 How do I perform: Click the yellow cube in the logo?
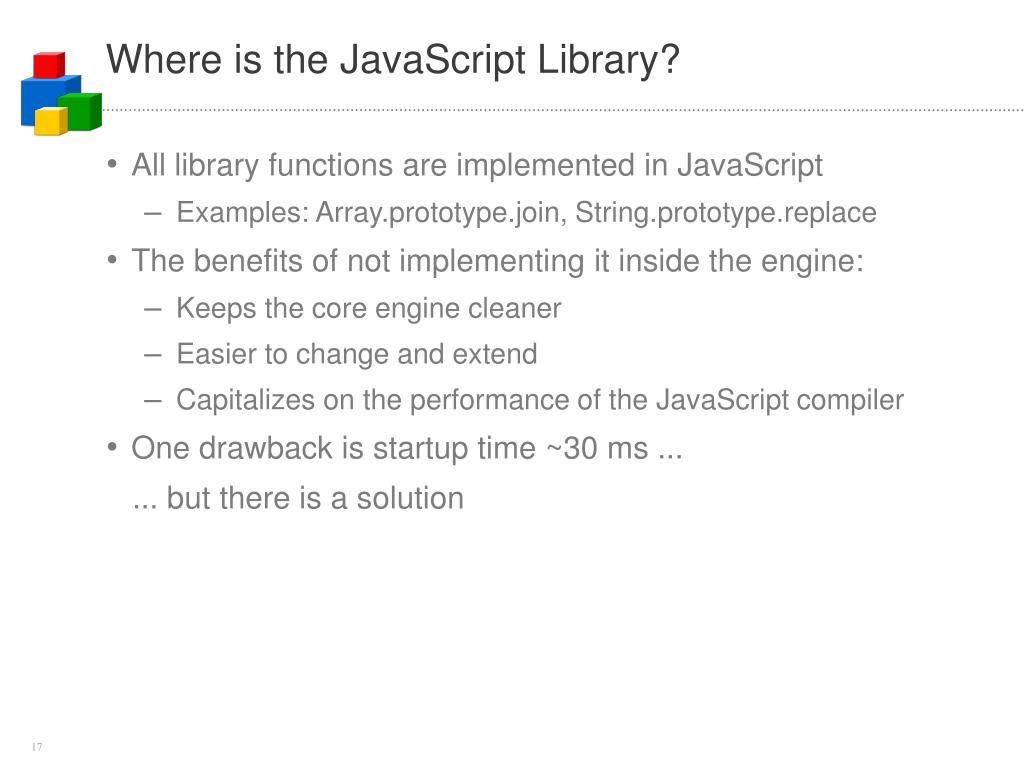[50, 121]
